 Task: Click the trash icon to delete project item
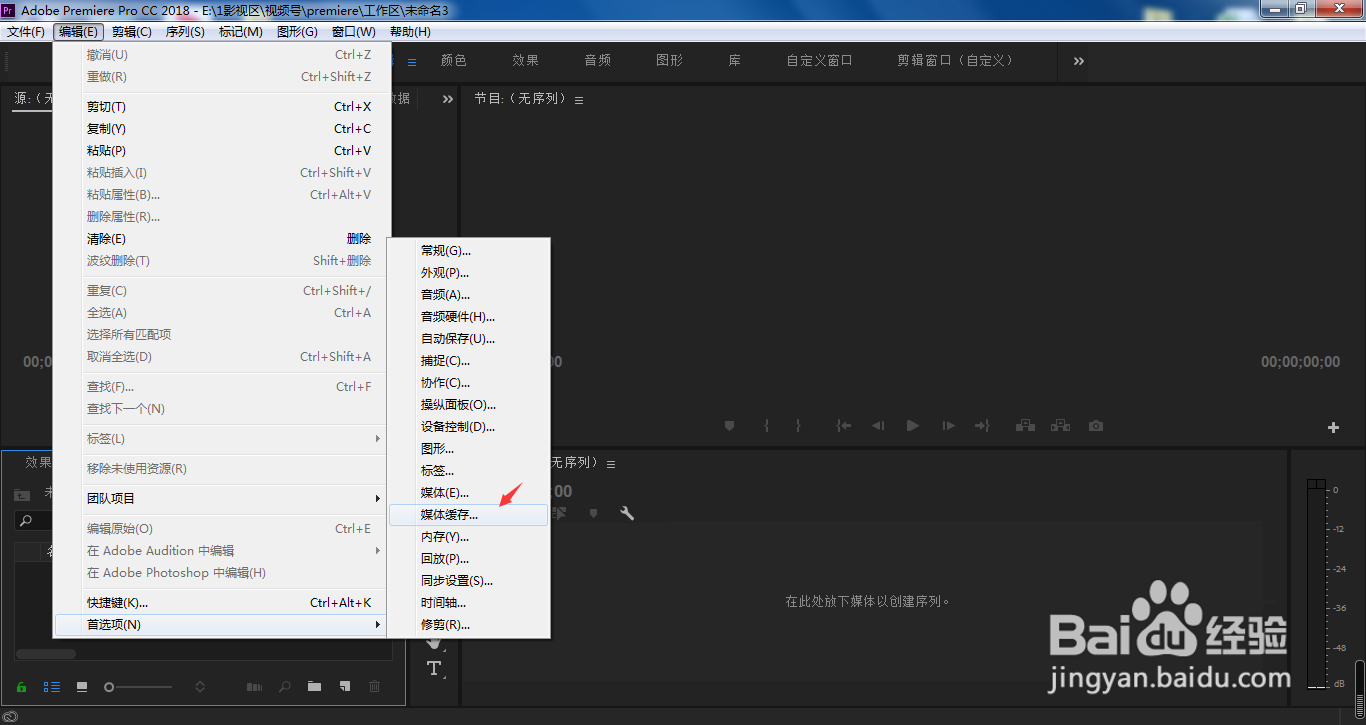374,687
